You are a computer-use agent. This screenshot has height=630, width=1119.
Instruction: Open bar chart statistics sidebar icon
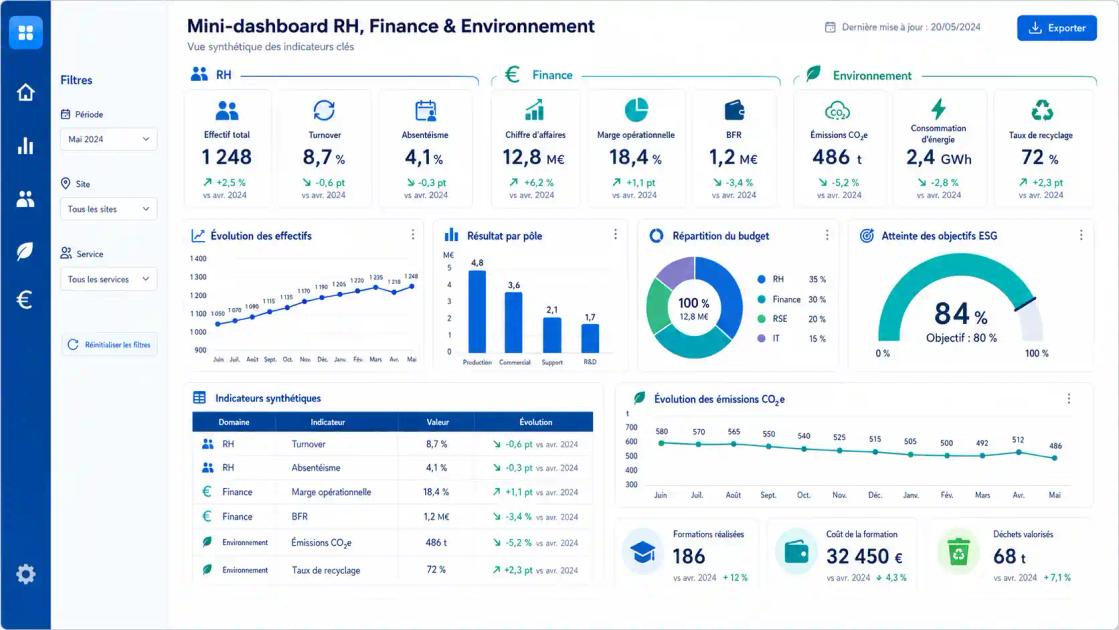pyautogui.click(x=26, y=146)
